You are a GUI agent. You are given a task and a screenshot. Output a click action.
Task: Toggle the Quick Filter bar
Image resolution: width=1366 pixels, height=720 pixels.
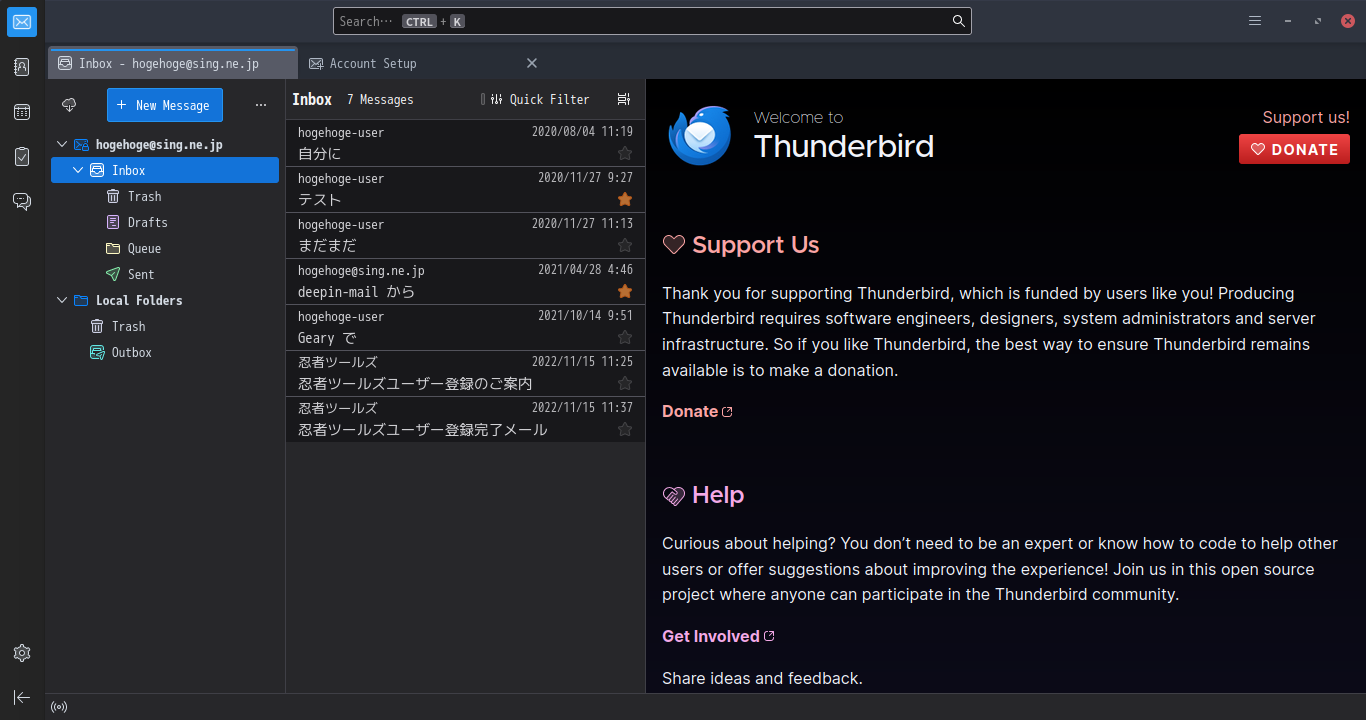[539, 99]
